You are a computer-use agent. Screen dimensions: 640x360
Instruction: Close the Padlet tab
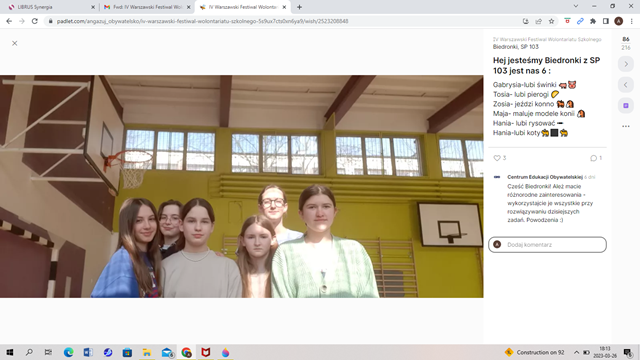click(x=284, y=7)
